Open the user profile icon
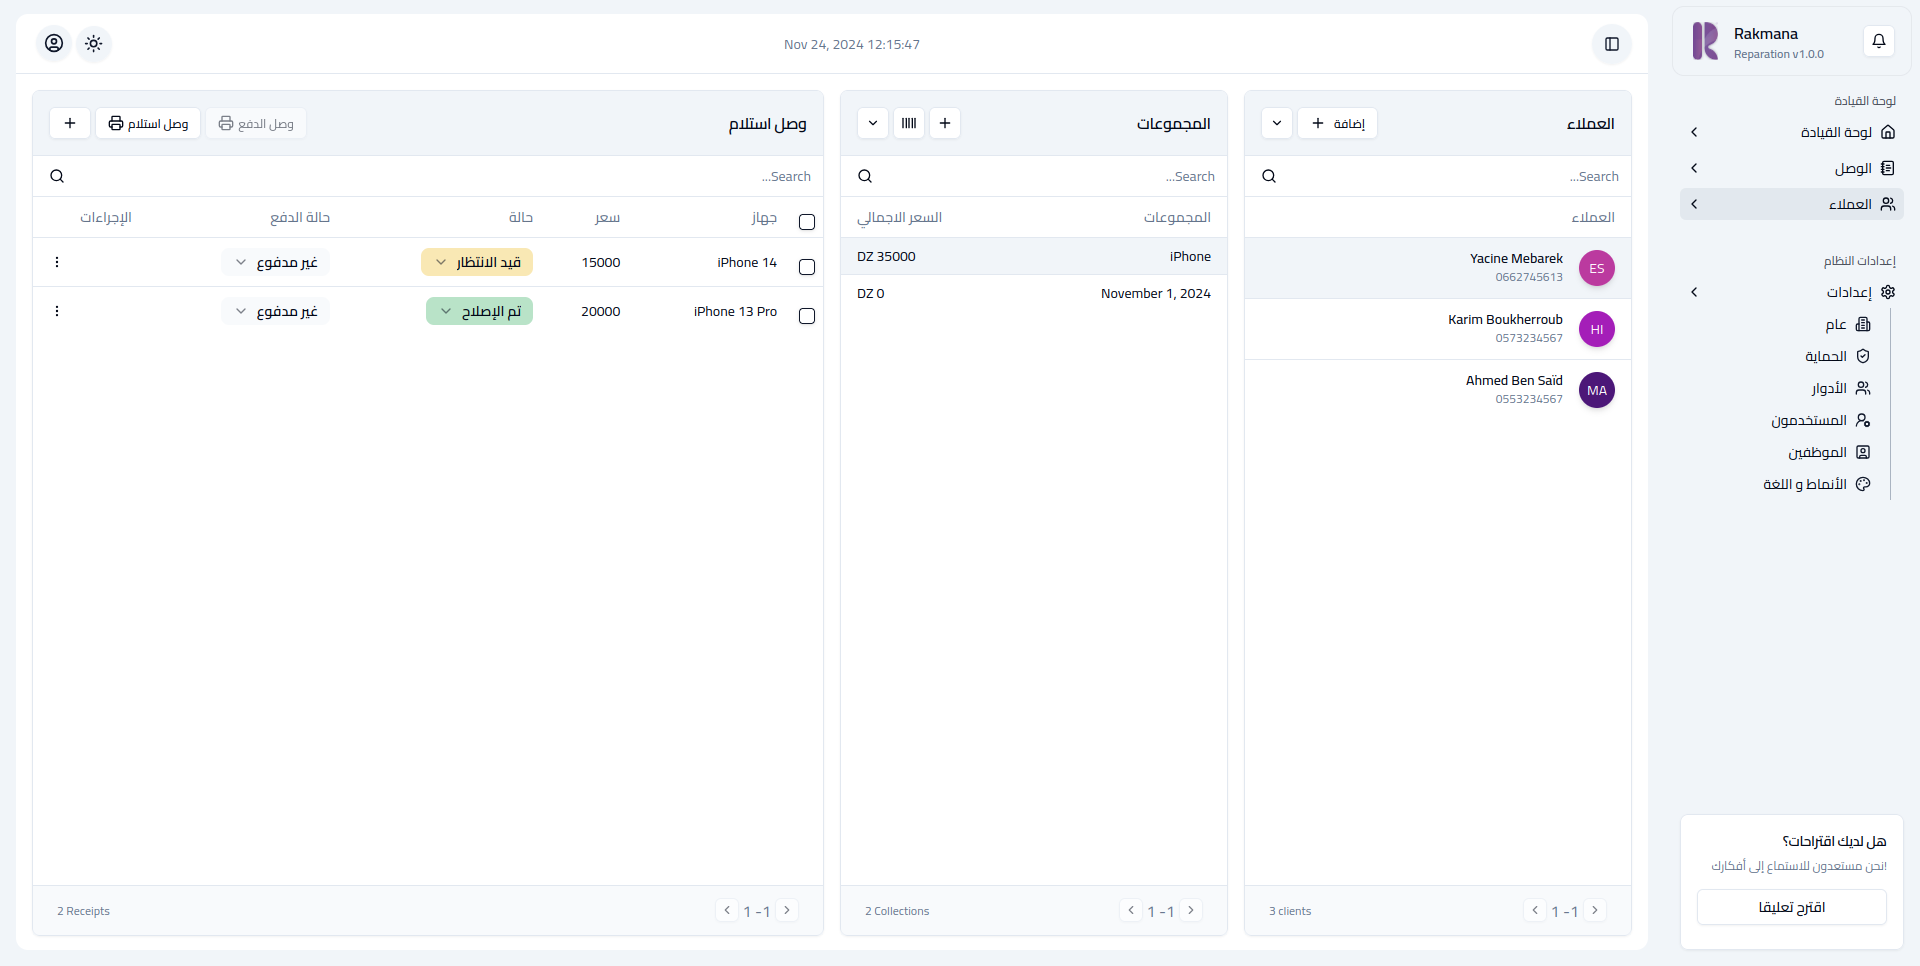This screenshot has height=966, width=1920. point(54,44)
